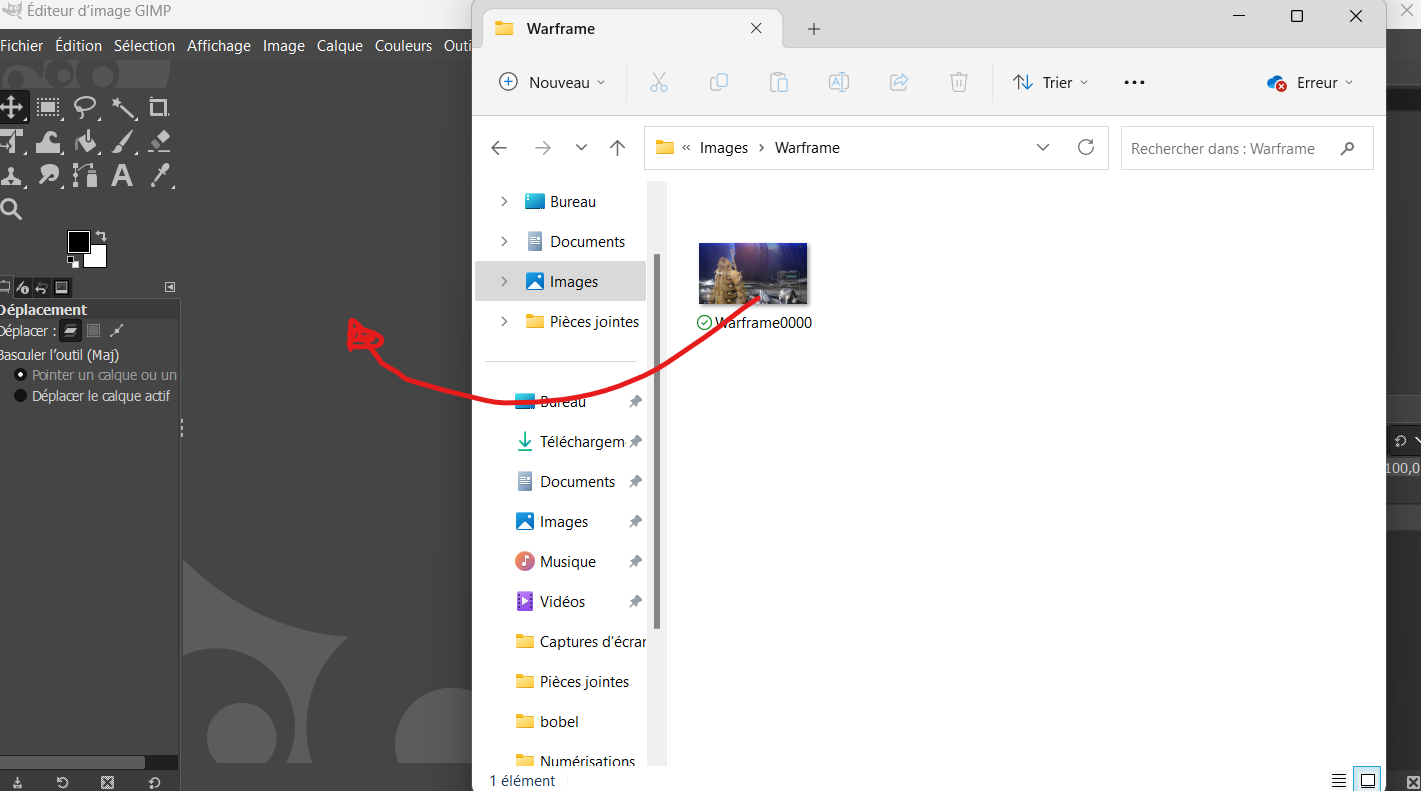Expand the Pièces jointes tree node
Screen dimensions: 1421x791
click(x=503, y=321)
